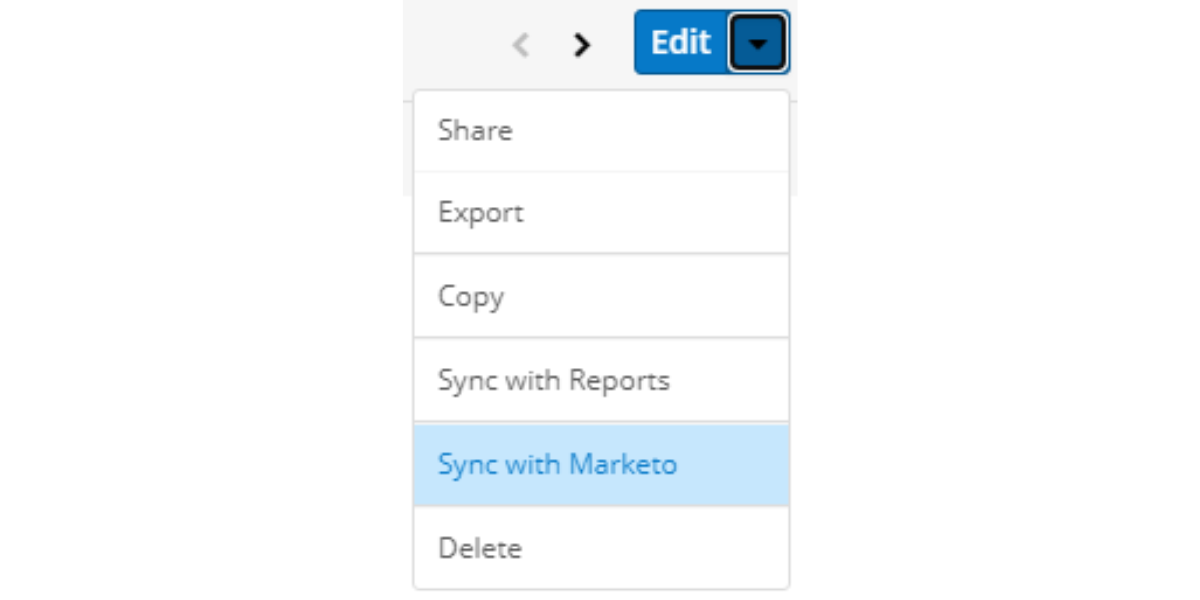Sync the record with Marketo
Screen dimensions: 1200x600
click(601, 465)
